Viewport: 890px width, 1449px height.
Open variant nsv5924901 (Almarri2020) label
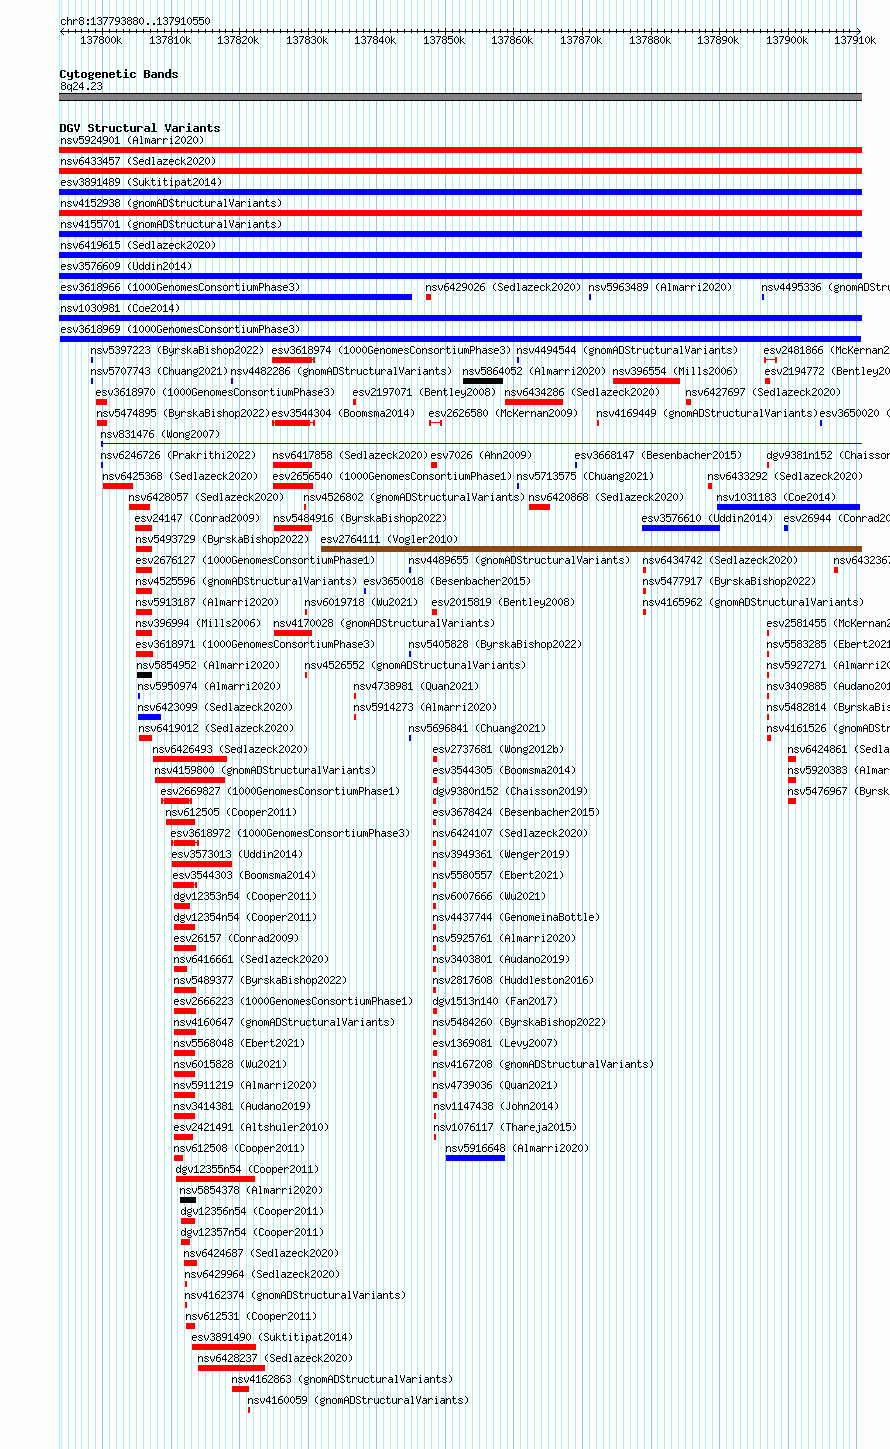pyautogui.click(x=132, y=140)
